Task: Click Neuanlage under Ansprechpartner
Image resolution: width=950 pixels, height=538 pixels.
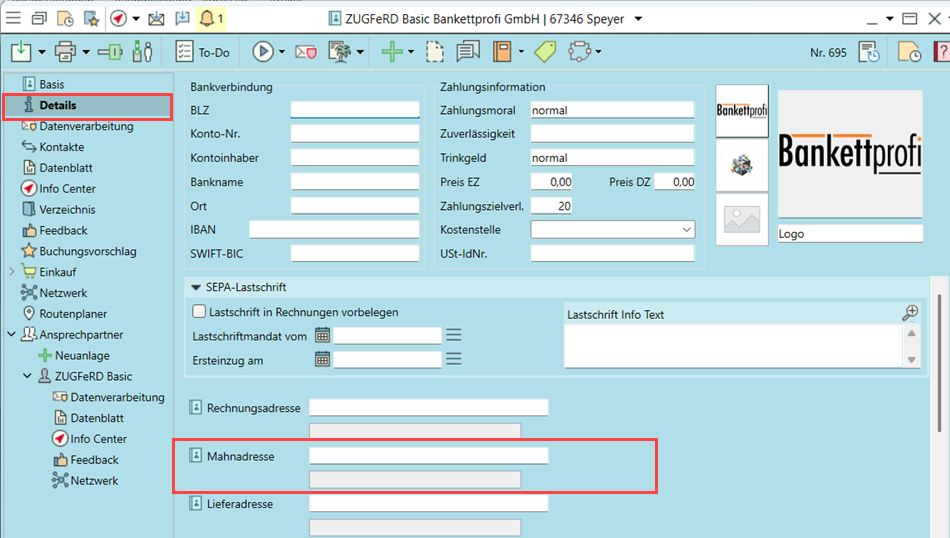Action: [x=82, y=356]
